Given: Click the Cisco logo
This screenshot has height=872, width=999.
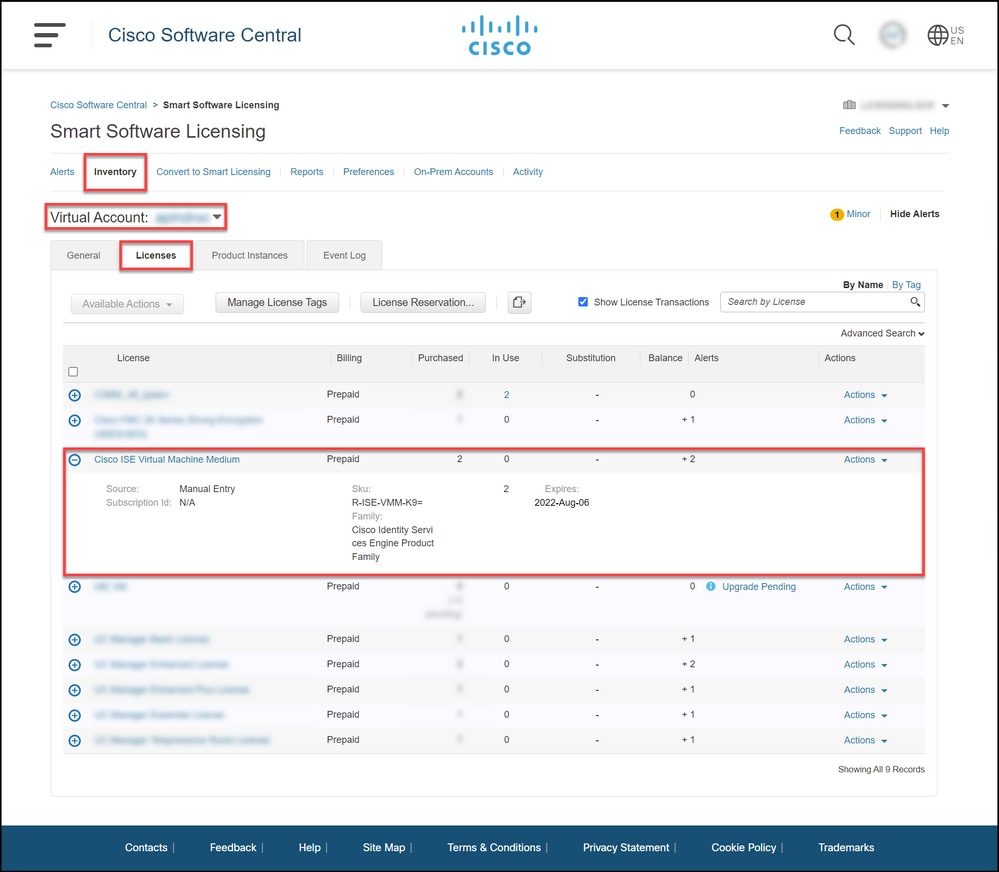Looking at the screenshot, I should (x=500, y=35).
